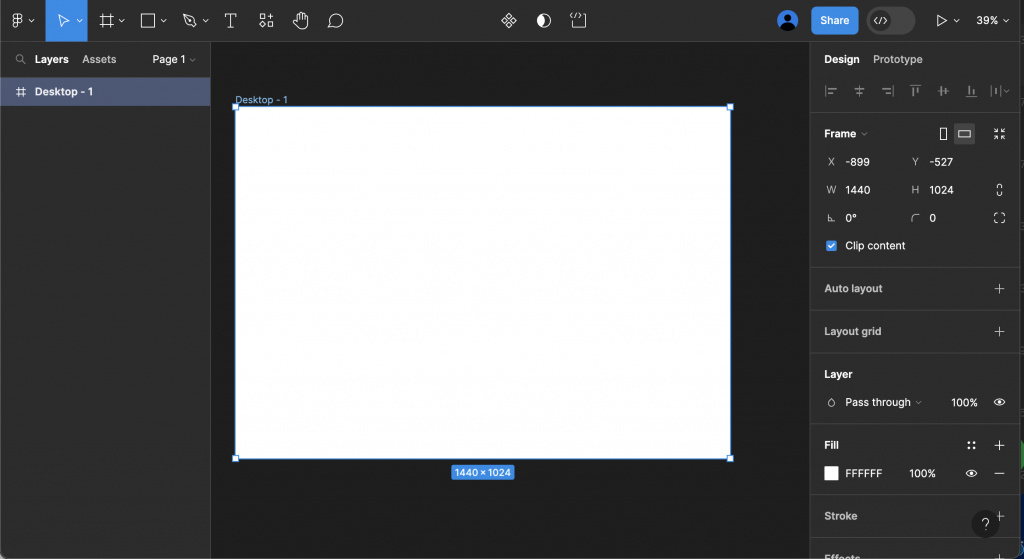Add a new fill with plus

[x=999, y=445]
